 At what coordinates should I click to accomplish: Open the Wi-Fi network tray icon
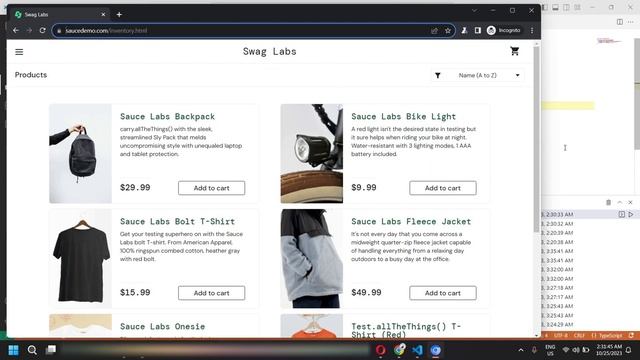tap(566, 350)
